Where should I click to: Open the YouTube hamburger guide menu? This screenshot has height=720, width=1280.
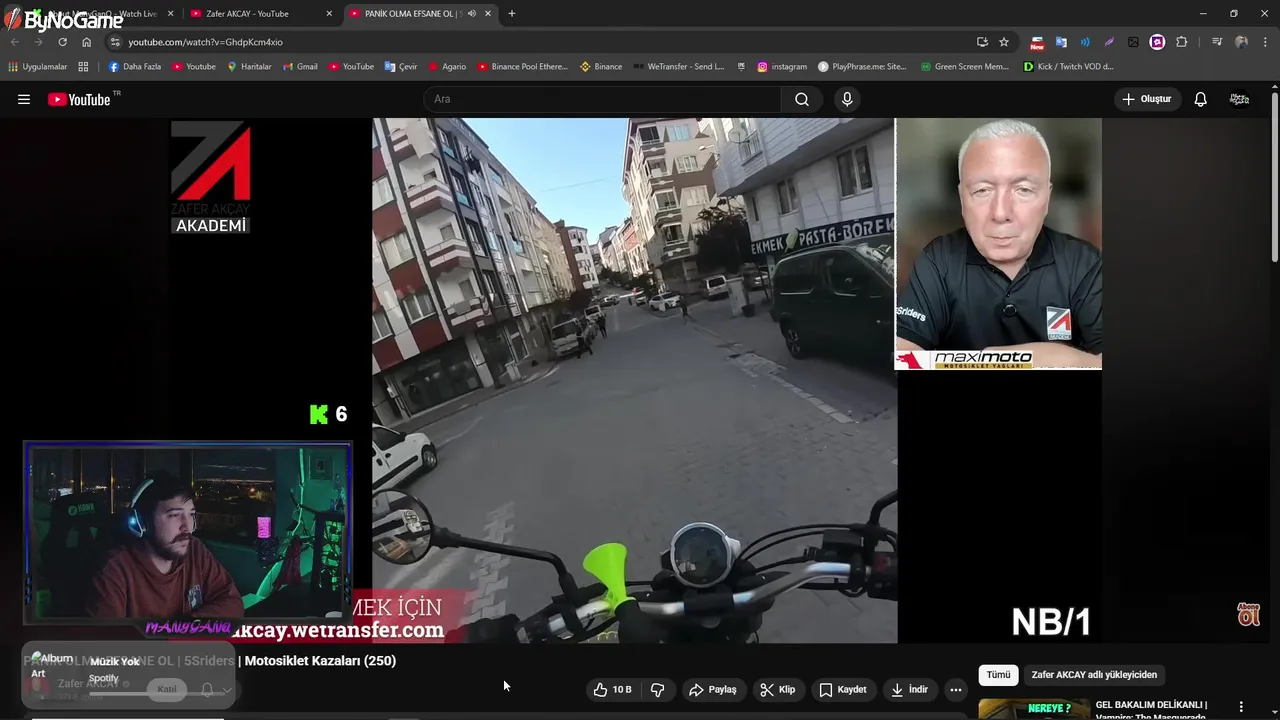click(24, 99)
